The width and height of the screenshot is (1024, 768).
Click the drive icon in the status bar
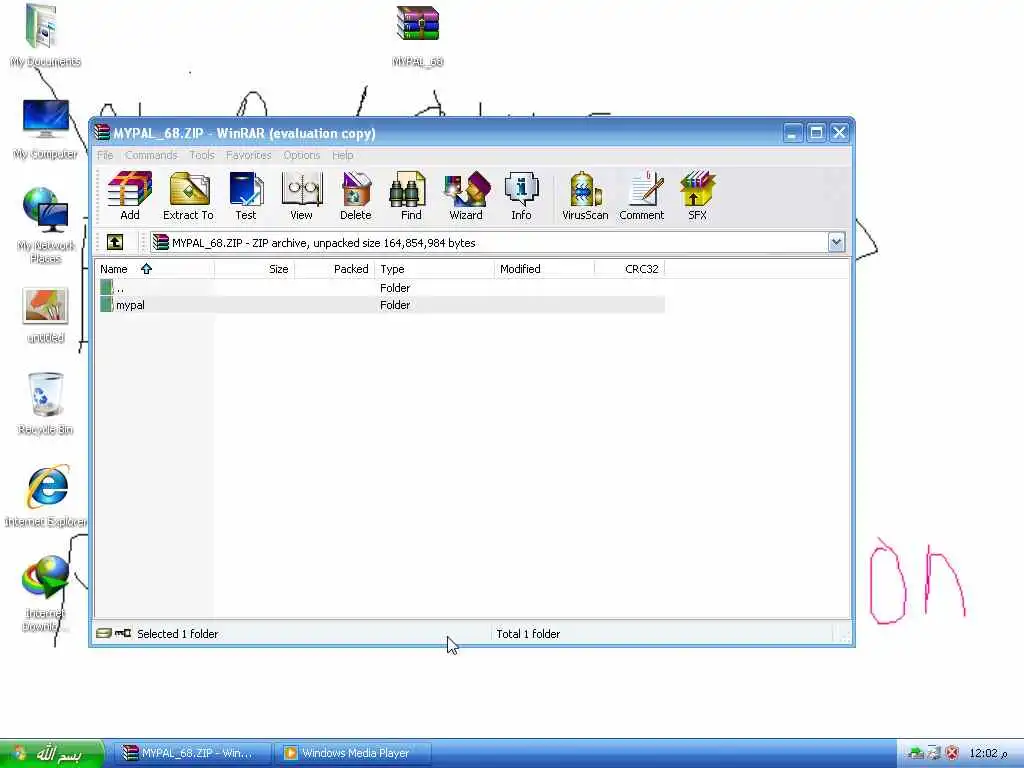104,633
